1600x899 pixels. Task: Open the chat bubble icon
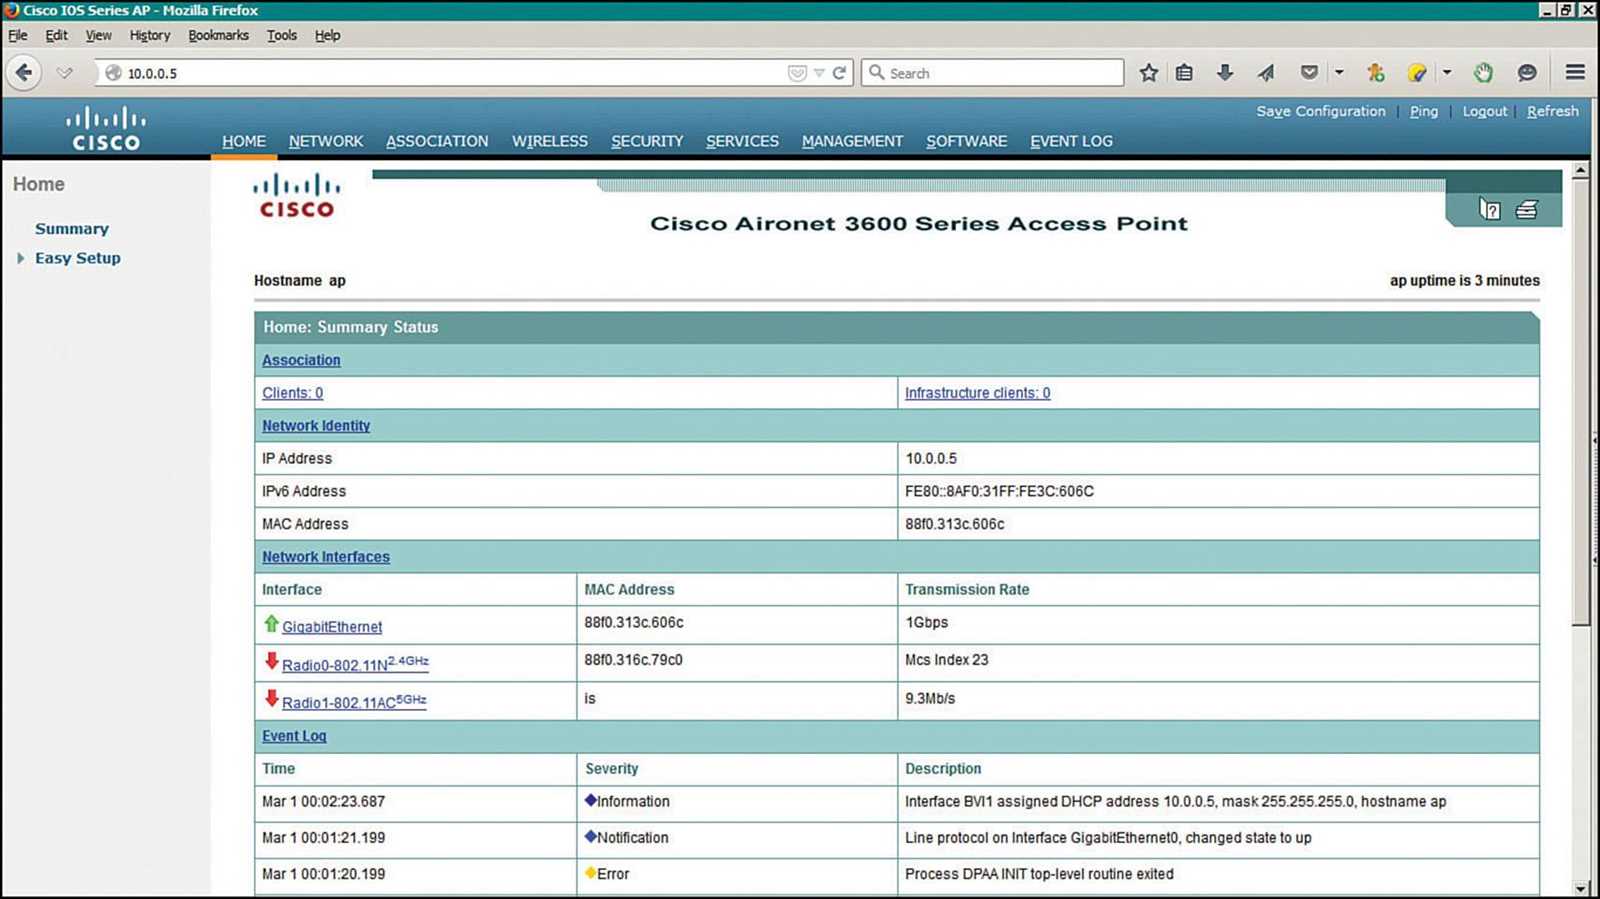(x=1526, y=73)
